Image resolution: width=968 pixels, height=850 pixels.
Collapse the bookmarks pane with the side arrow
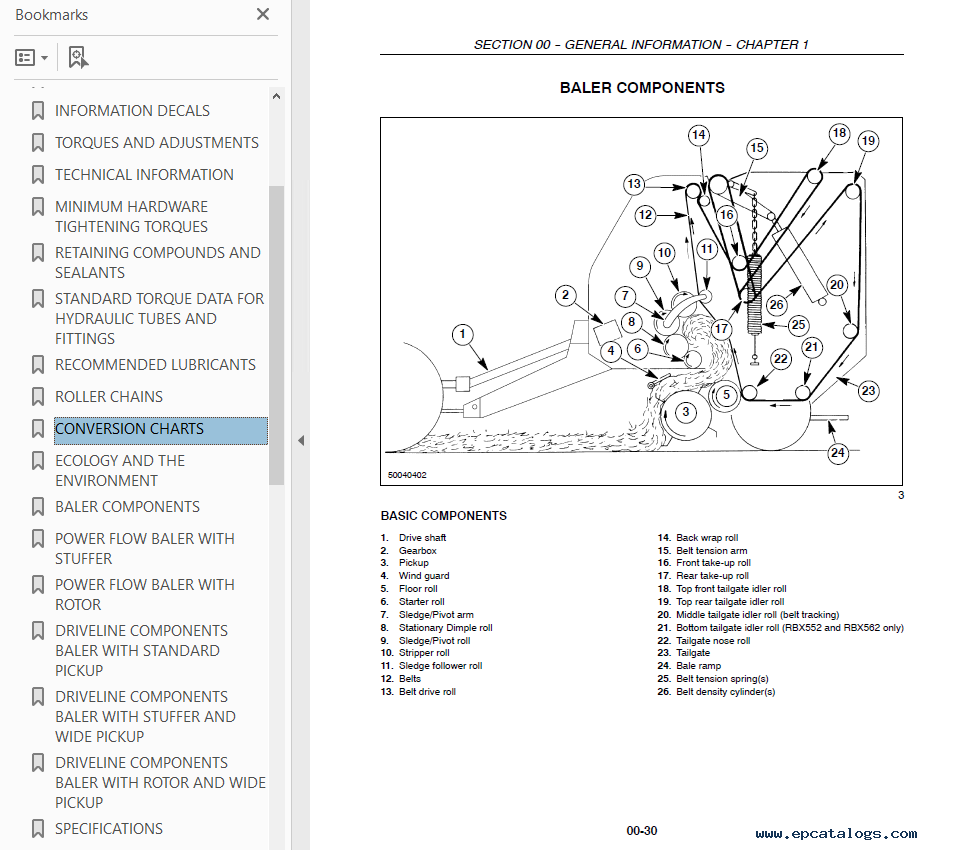tap(301, 441)
